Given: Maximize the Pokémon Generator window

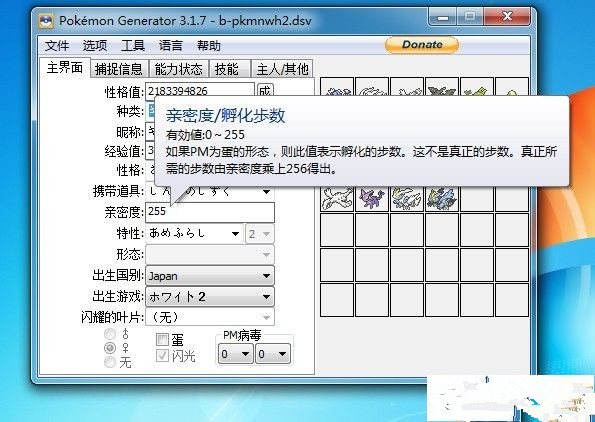Looking at the screenshot, I should [x=470, y=17].
